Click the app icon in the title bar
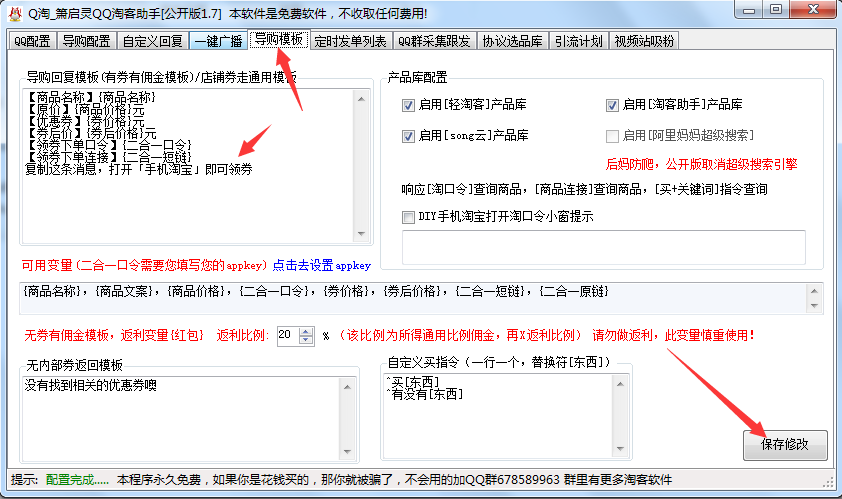 [x=15, y=14]
